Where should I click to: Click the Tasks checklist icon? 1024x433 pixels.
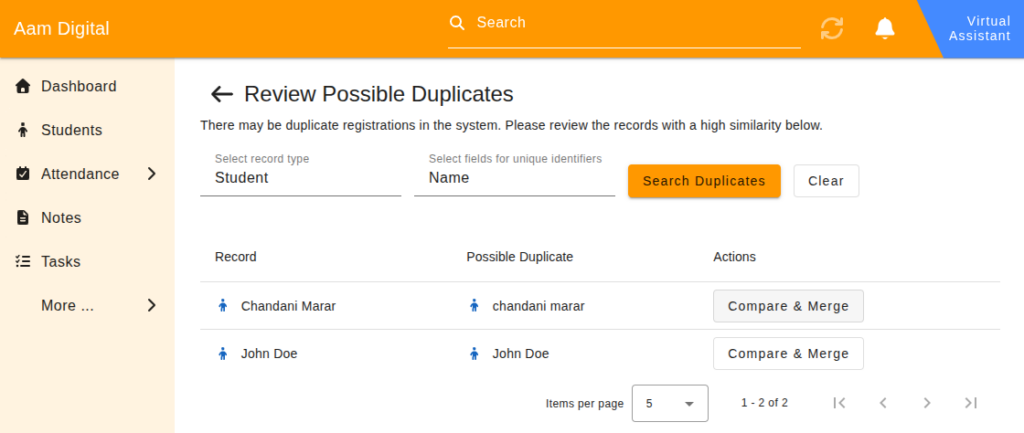click(23, 262)
